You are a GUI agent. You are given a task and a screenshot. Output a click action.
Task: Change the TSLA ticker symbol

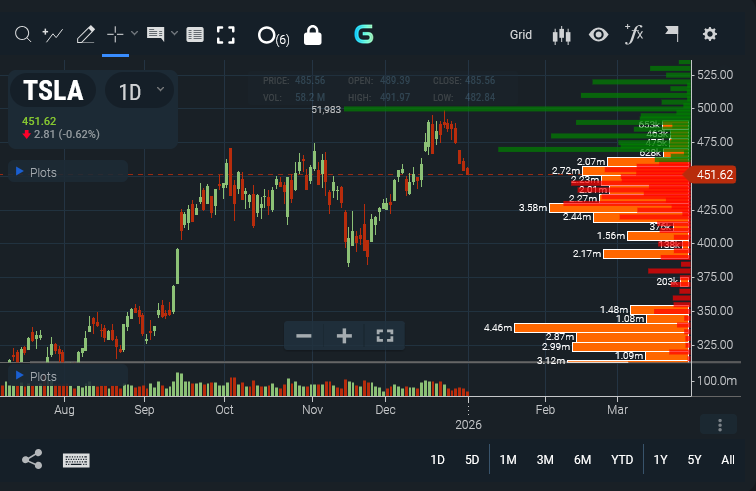tap(53, 90)
